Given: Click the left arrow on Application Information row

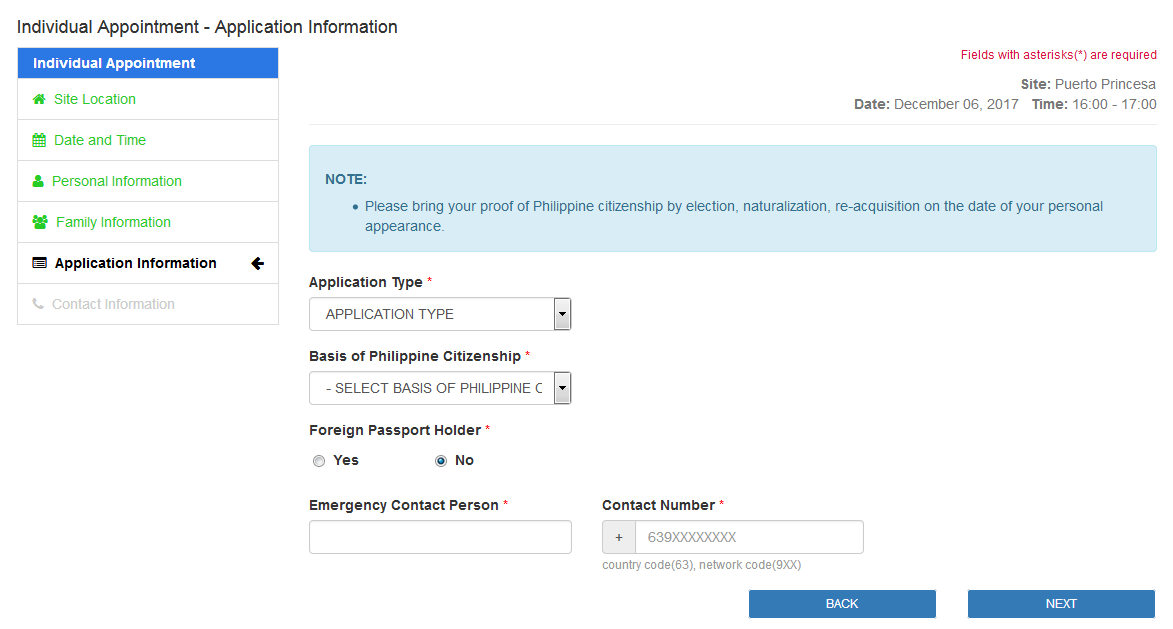Looking at the screenshot, I should coord(258,263).
